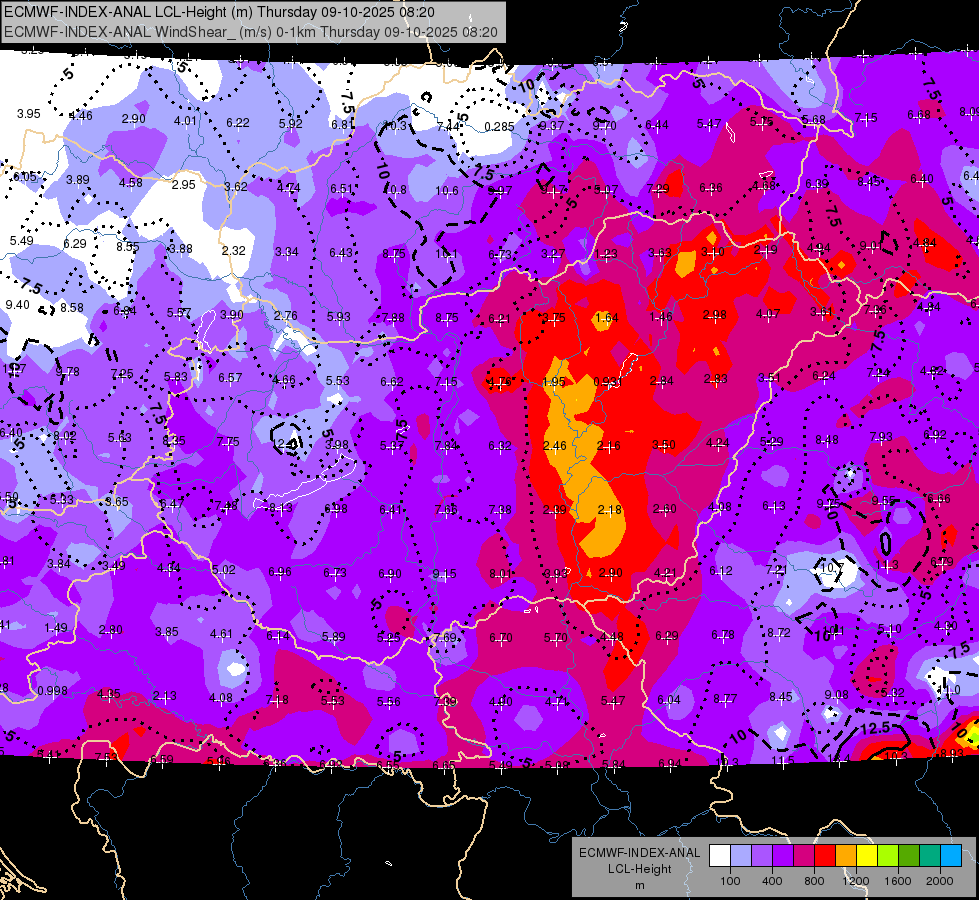Viewport: 979px width, 900px height.
Task: Click the wind shear value 2.18
Action: 609,510
